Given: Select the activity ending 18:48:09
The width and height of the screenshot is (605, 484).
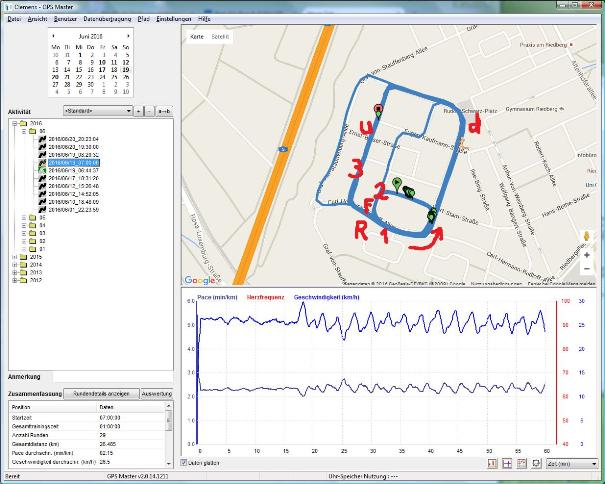Looking at the screenshot, I should [73, 202].
